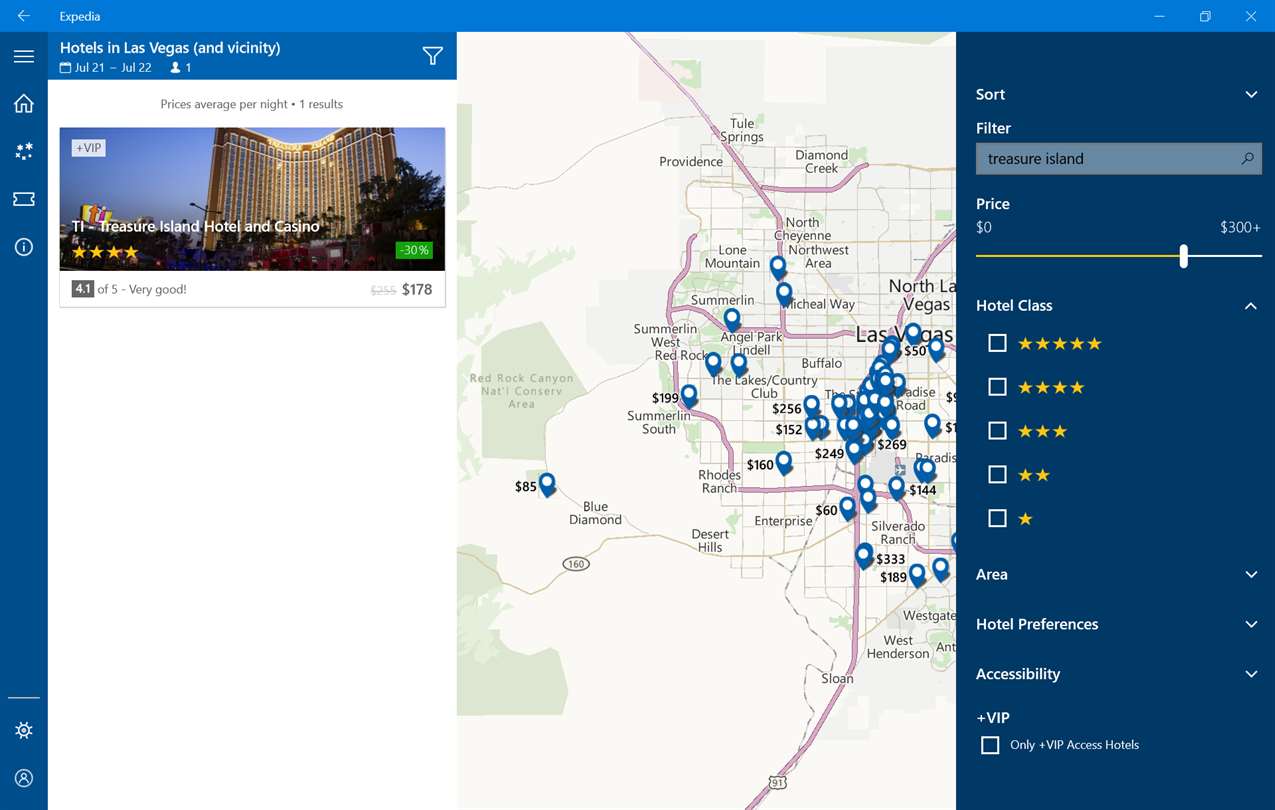Click the Hotel Class heading
The width and height of the screenshot is (1275, 810).
click(1014, 306)
